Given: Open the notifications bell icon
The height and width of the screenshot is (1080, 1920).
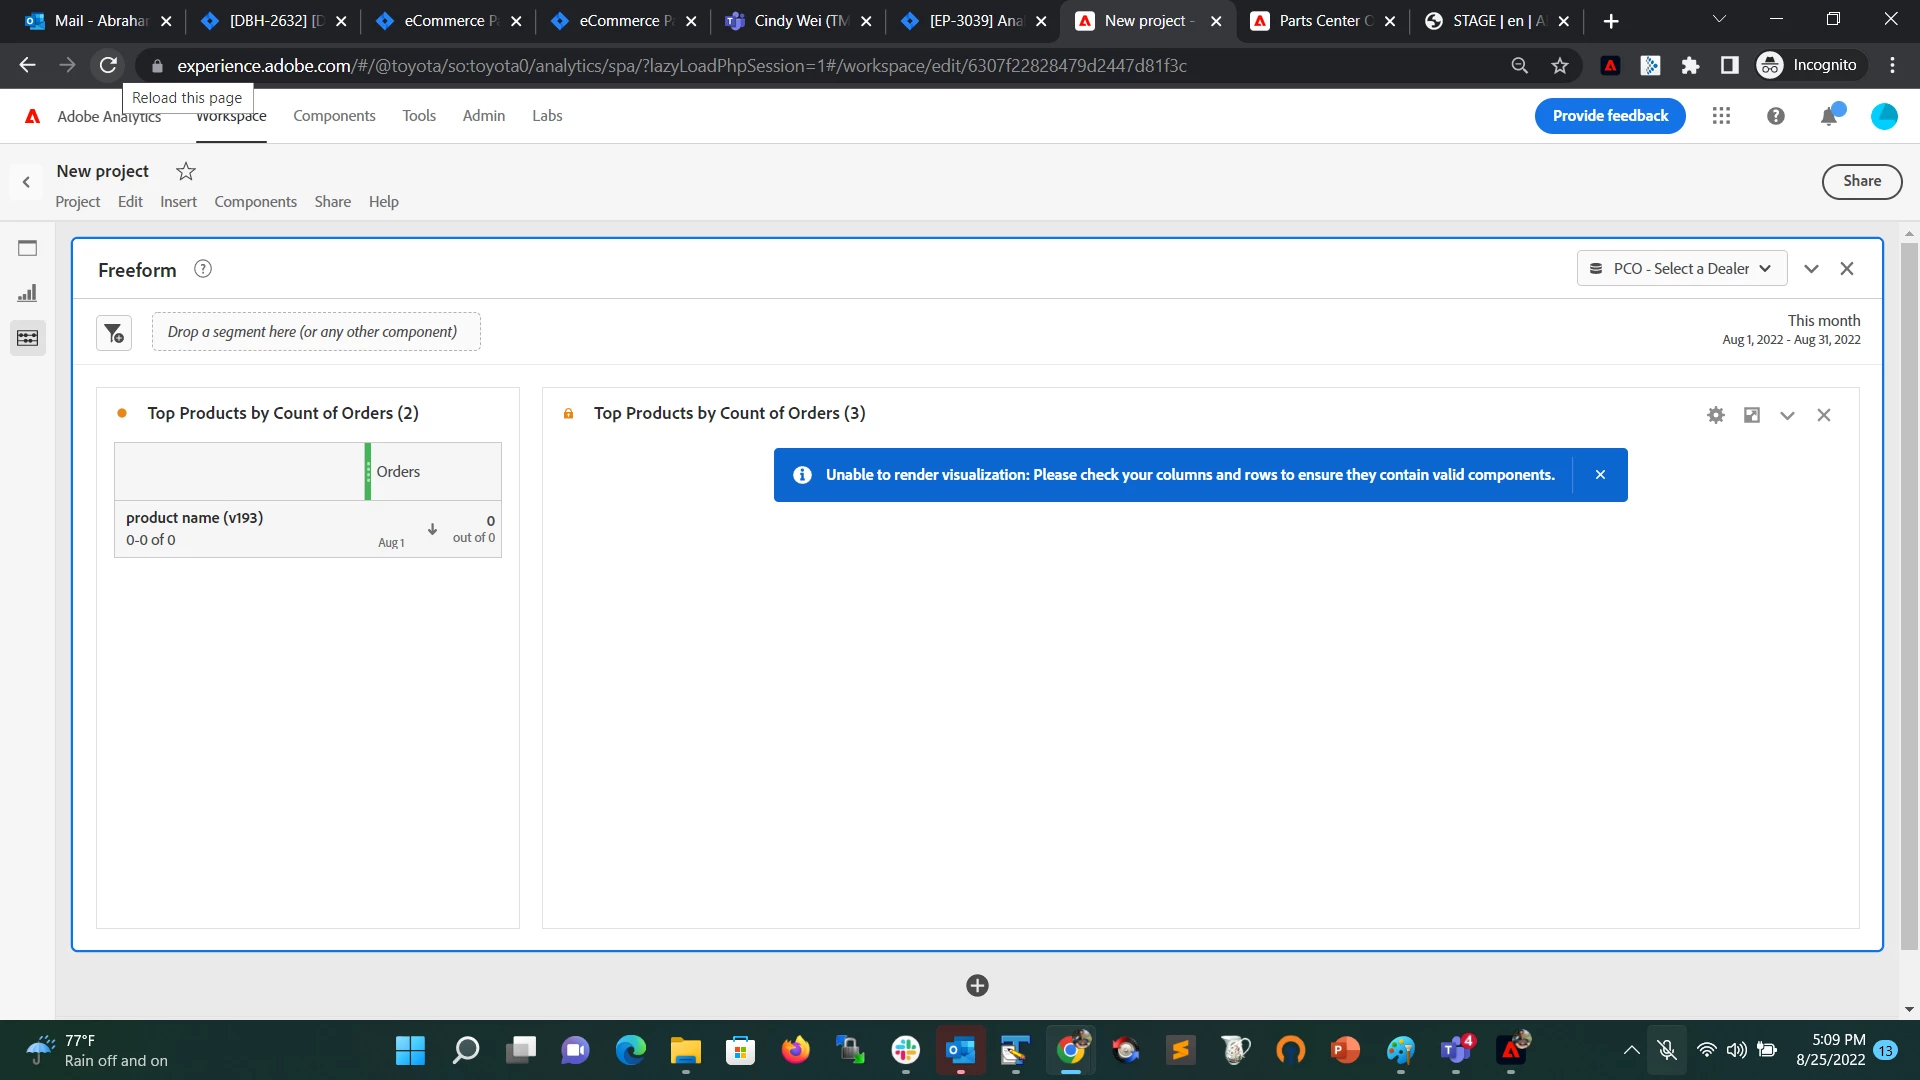Looking at the screenshot, I should [x=1829, y=116].
